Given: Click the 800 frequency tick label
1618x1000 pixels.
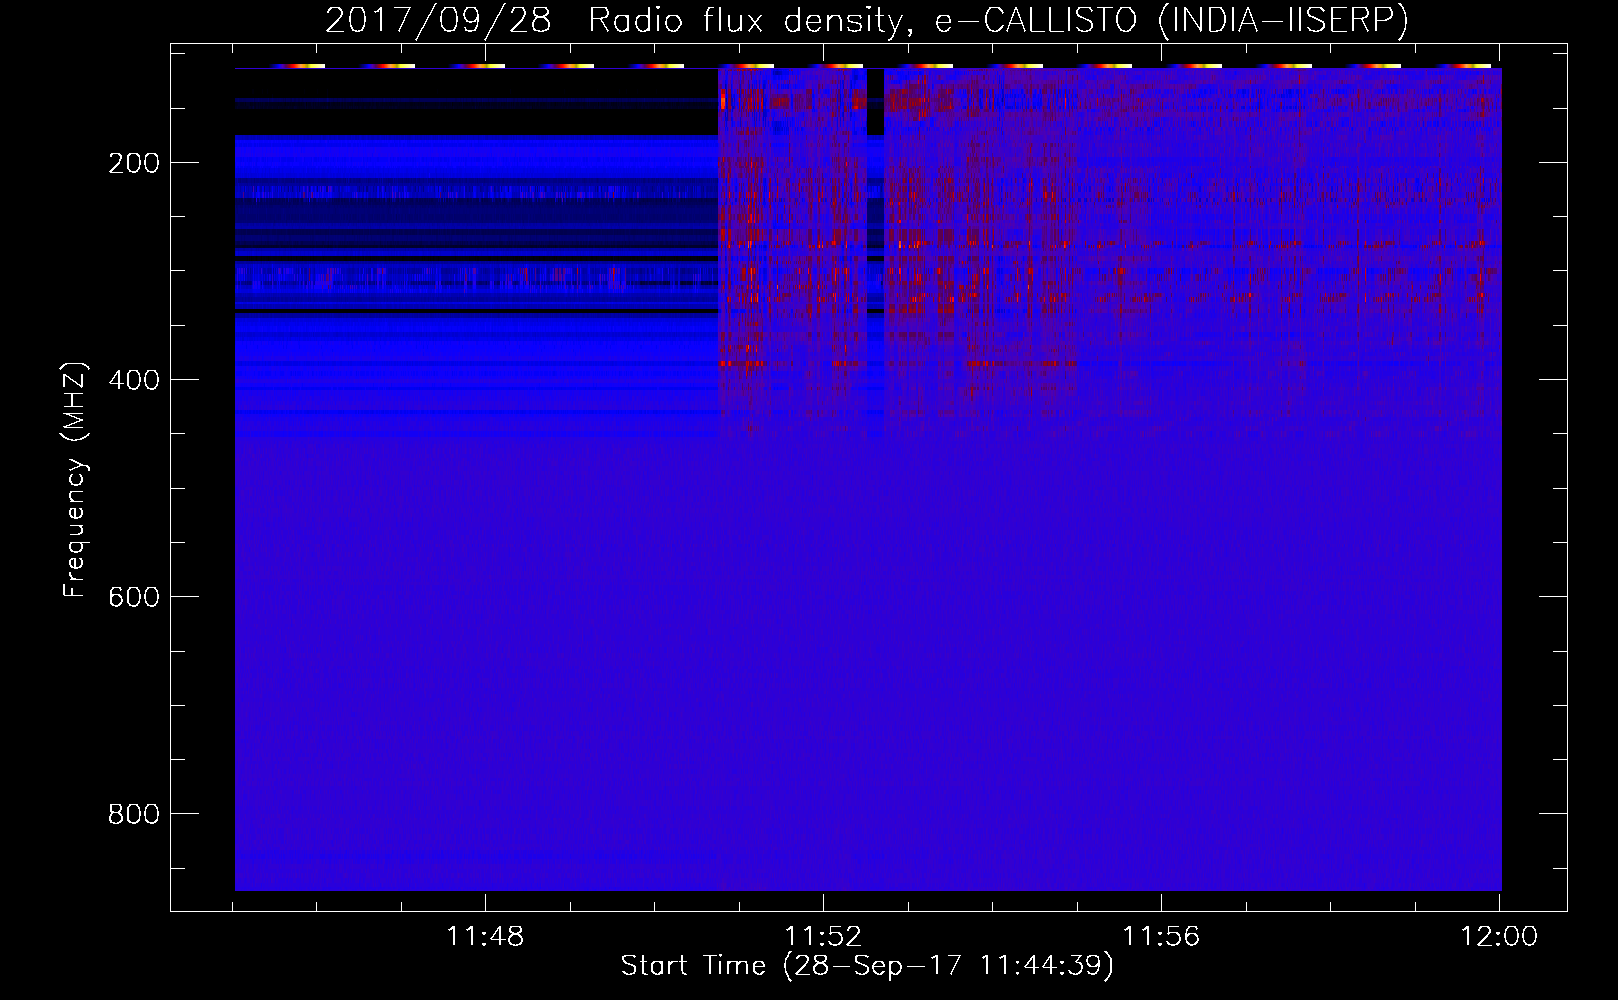Looking at the screenshot, I should click(x=134, y=814).
